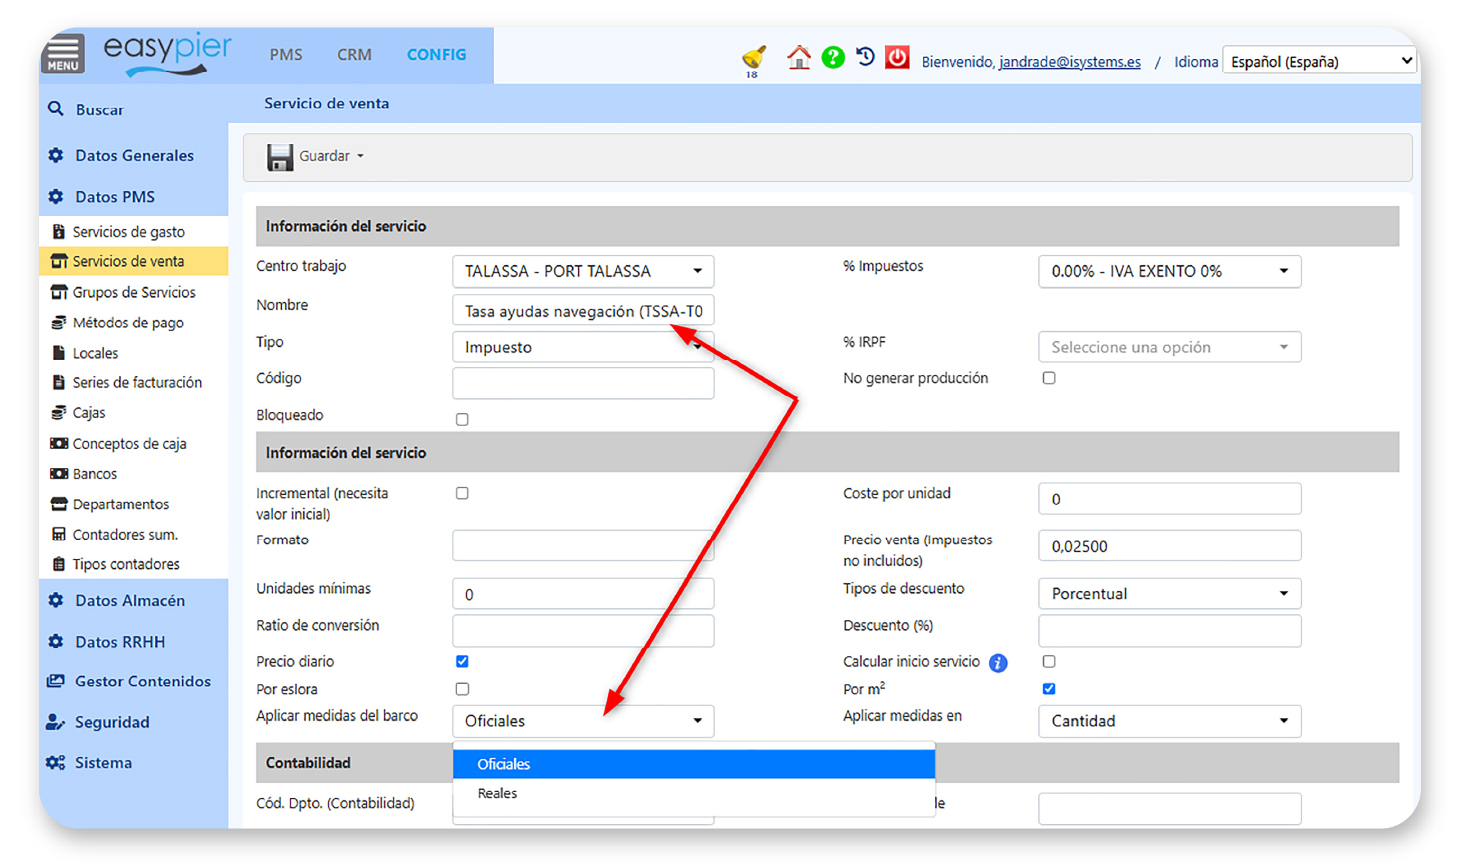
Task: Collapse the Aplicar medidas del barco dropdown
Action: (583, 721)
